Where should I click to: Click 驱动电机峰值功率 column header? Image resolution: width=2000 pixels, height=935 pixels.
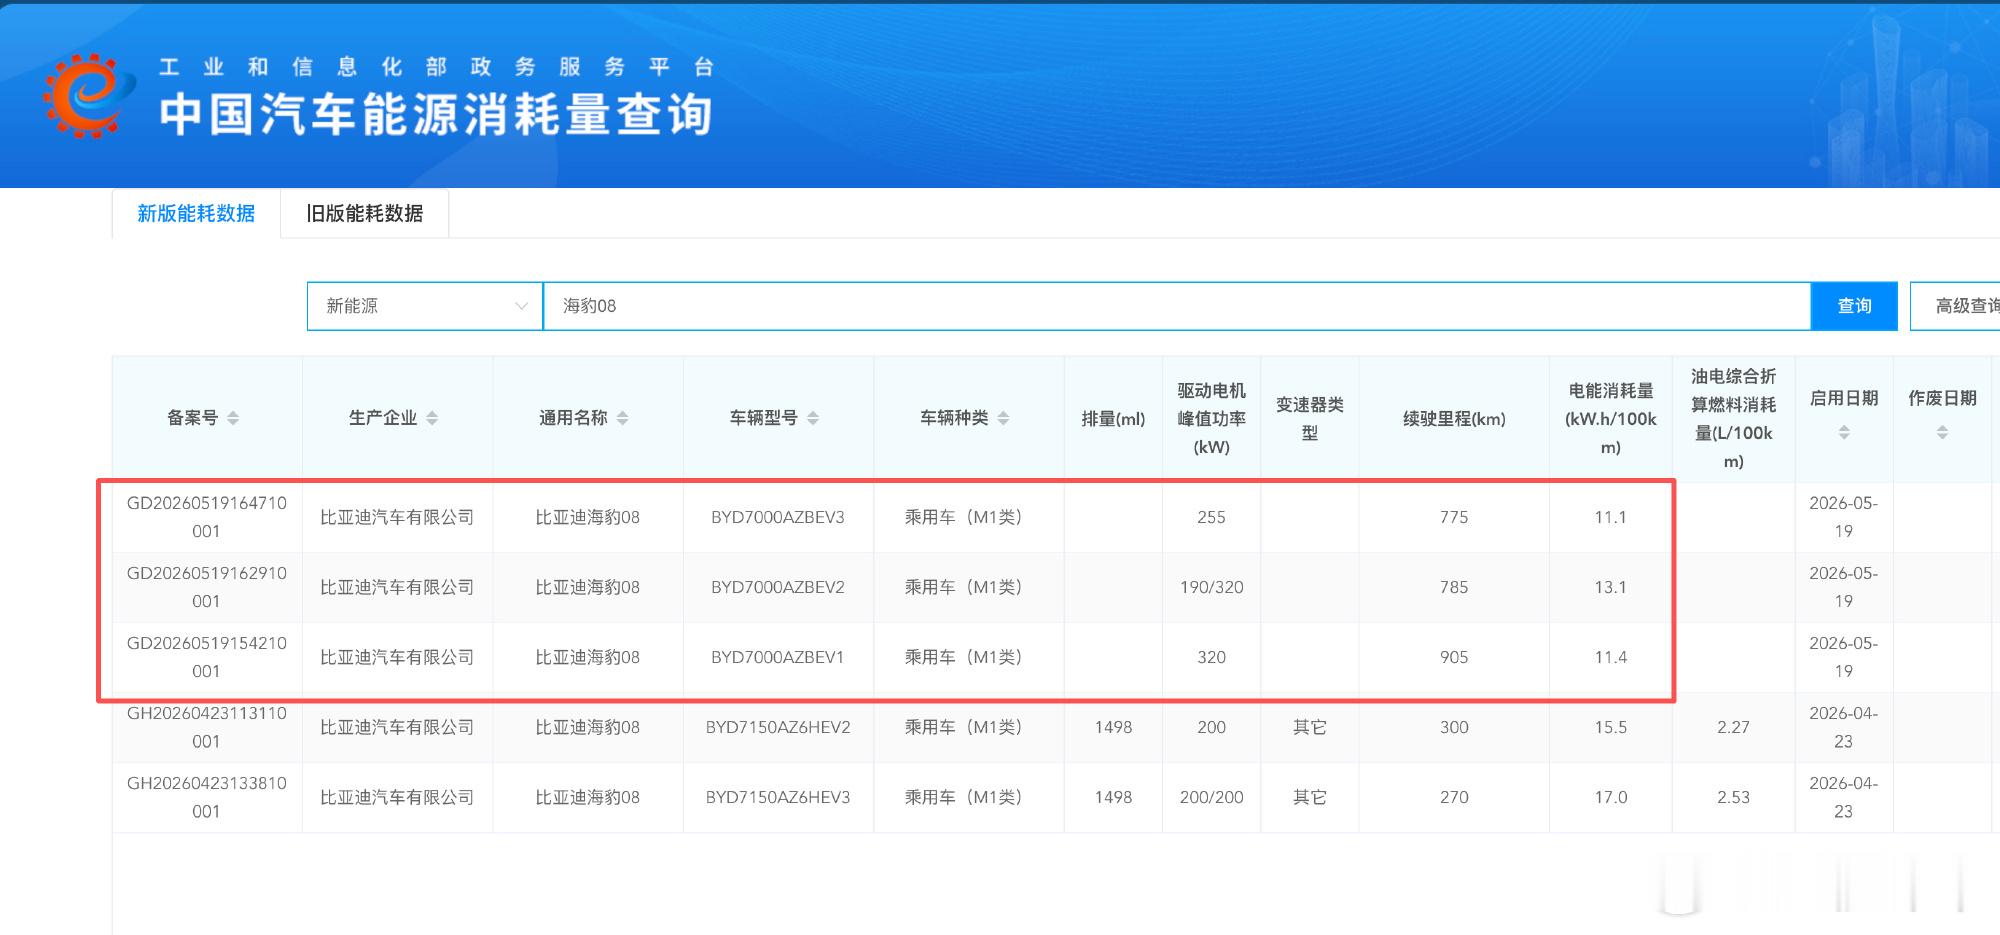click(1212, 419)
